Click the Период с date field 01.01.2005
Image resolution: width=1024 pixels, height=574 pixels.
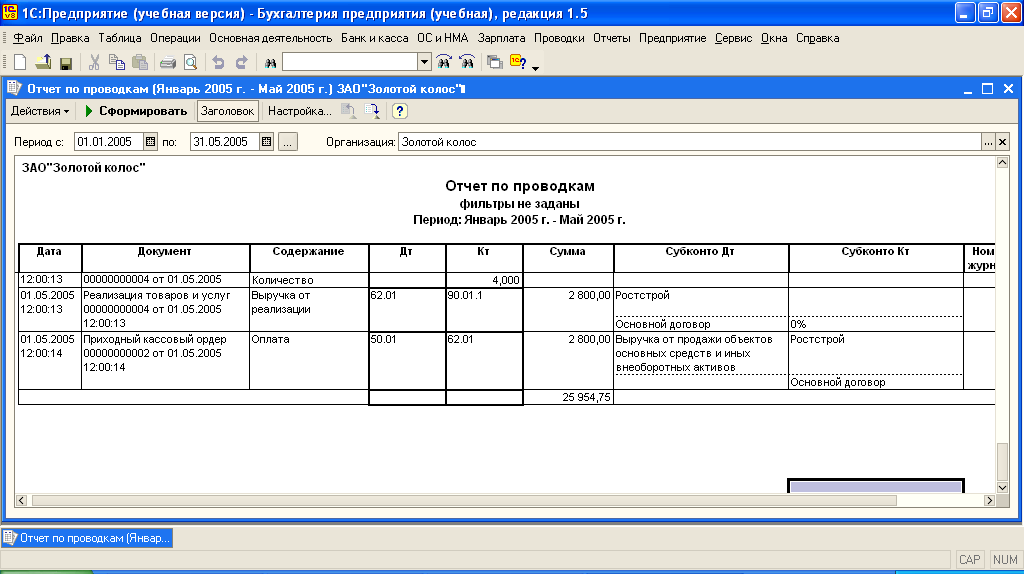109,142
